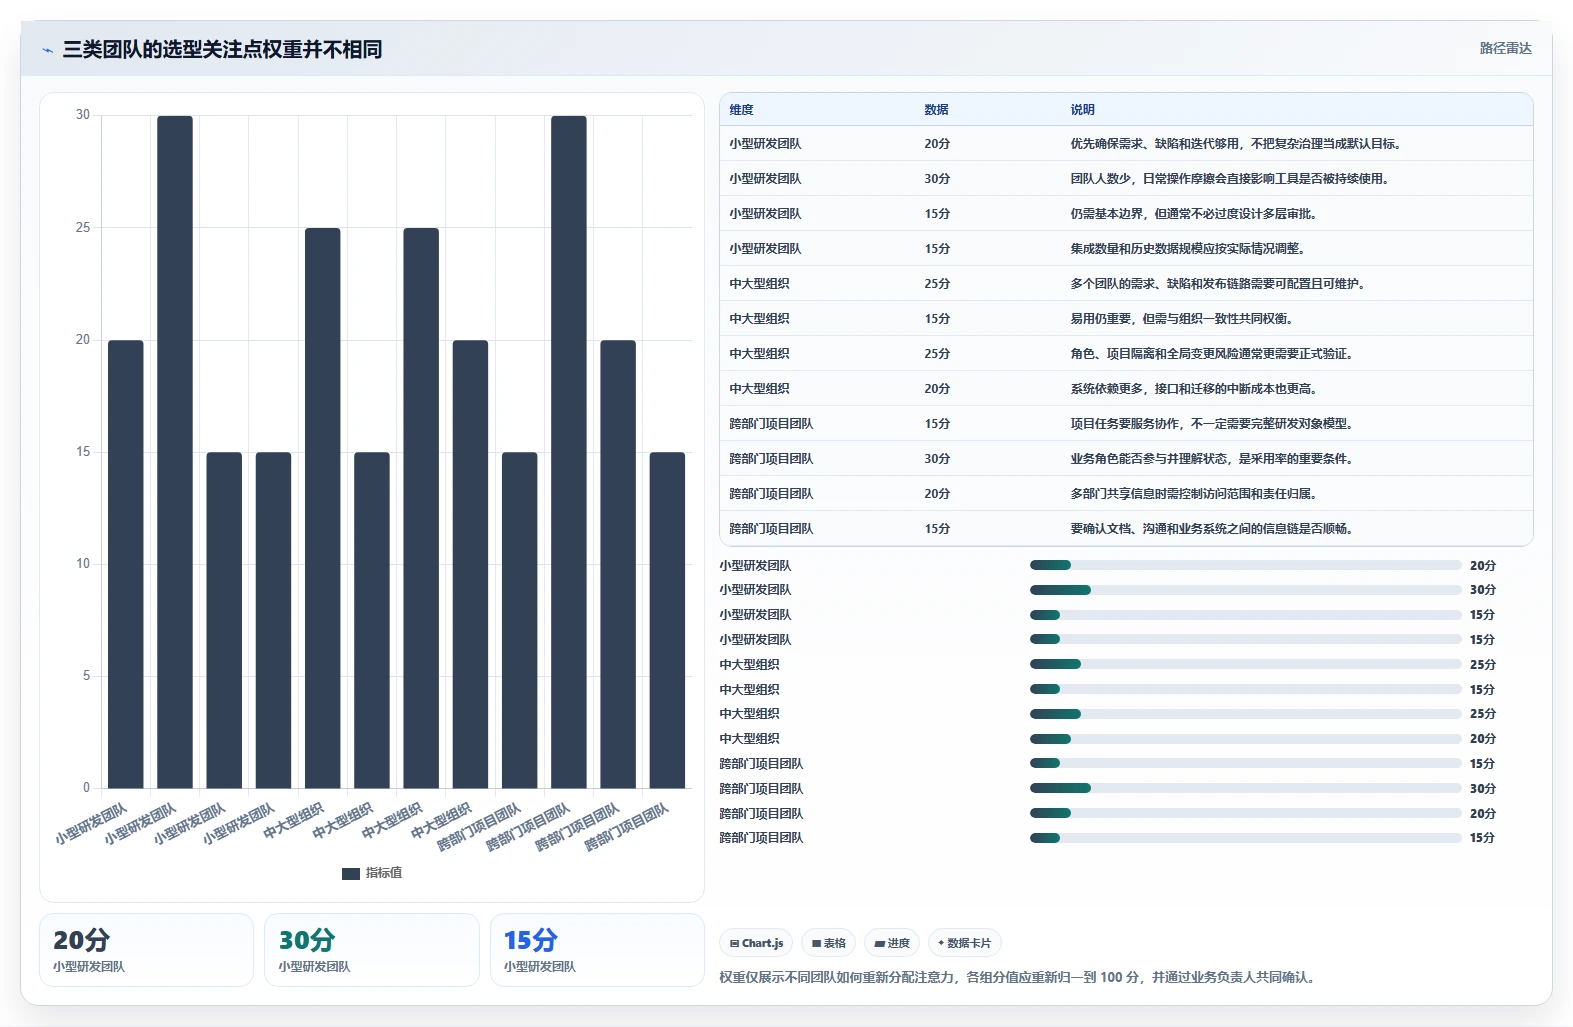Click the 表格 chip icon
The image size is (1573, 1027).
816,943
